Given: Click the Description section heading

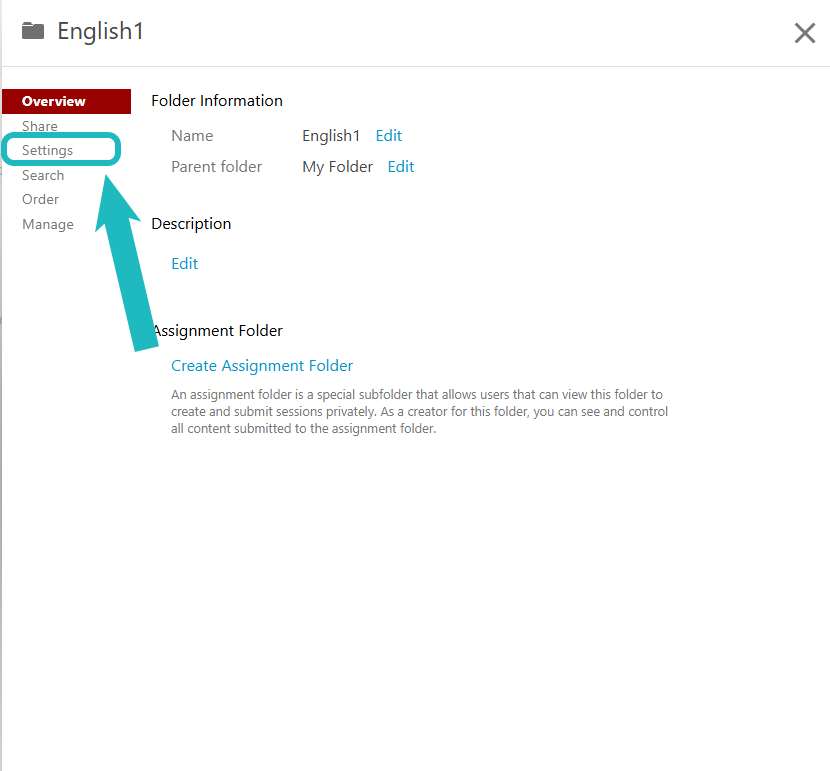Looking at the screenshot, I should click(x=191, y=224).
